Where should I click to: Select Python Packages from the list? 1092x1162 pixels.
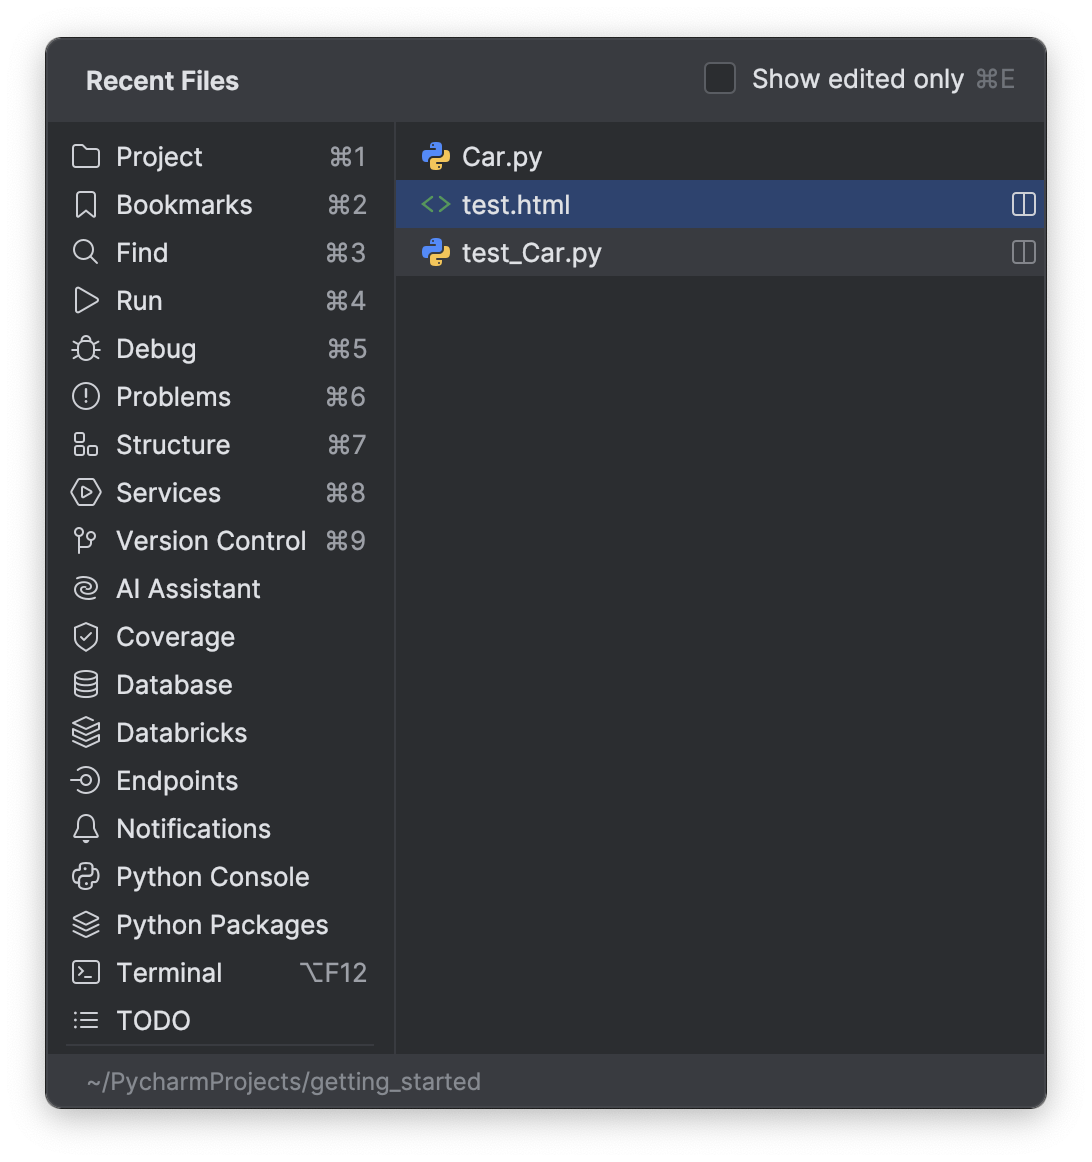click(222, 925)
